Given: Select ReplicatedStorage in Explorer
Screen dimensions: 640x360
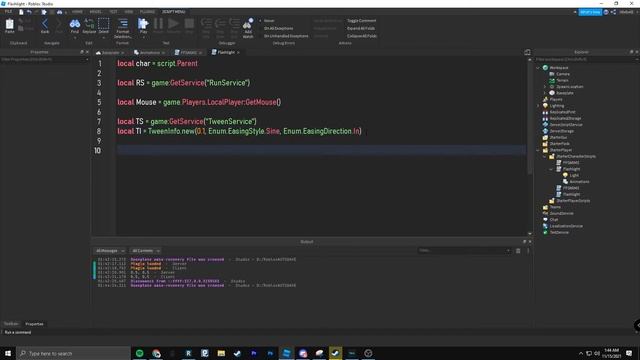Looking at the screenshot, I should [565, 118].
